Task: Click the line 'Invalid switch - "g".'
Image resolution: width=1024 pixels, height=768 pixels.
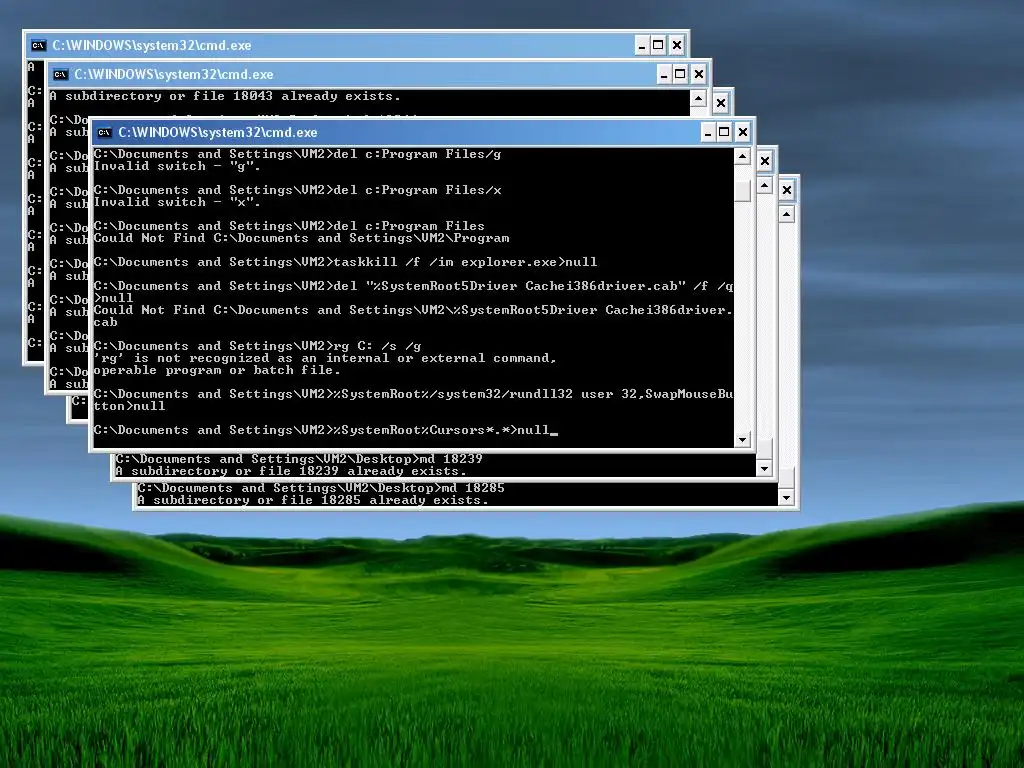Action: coord(177,167)
